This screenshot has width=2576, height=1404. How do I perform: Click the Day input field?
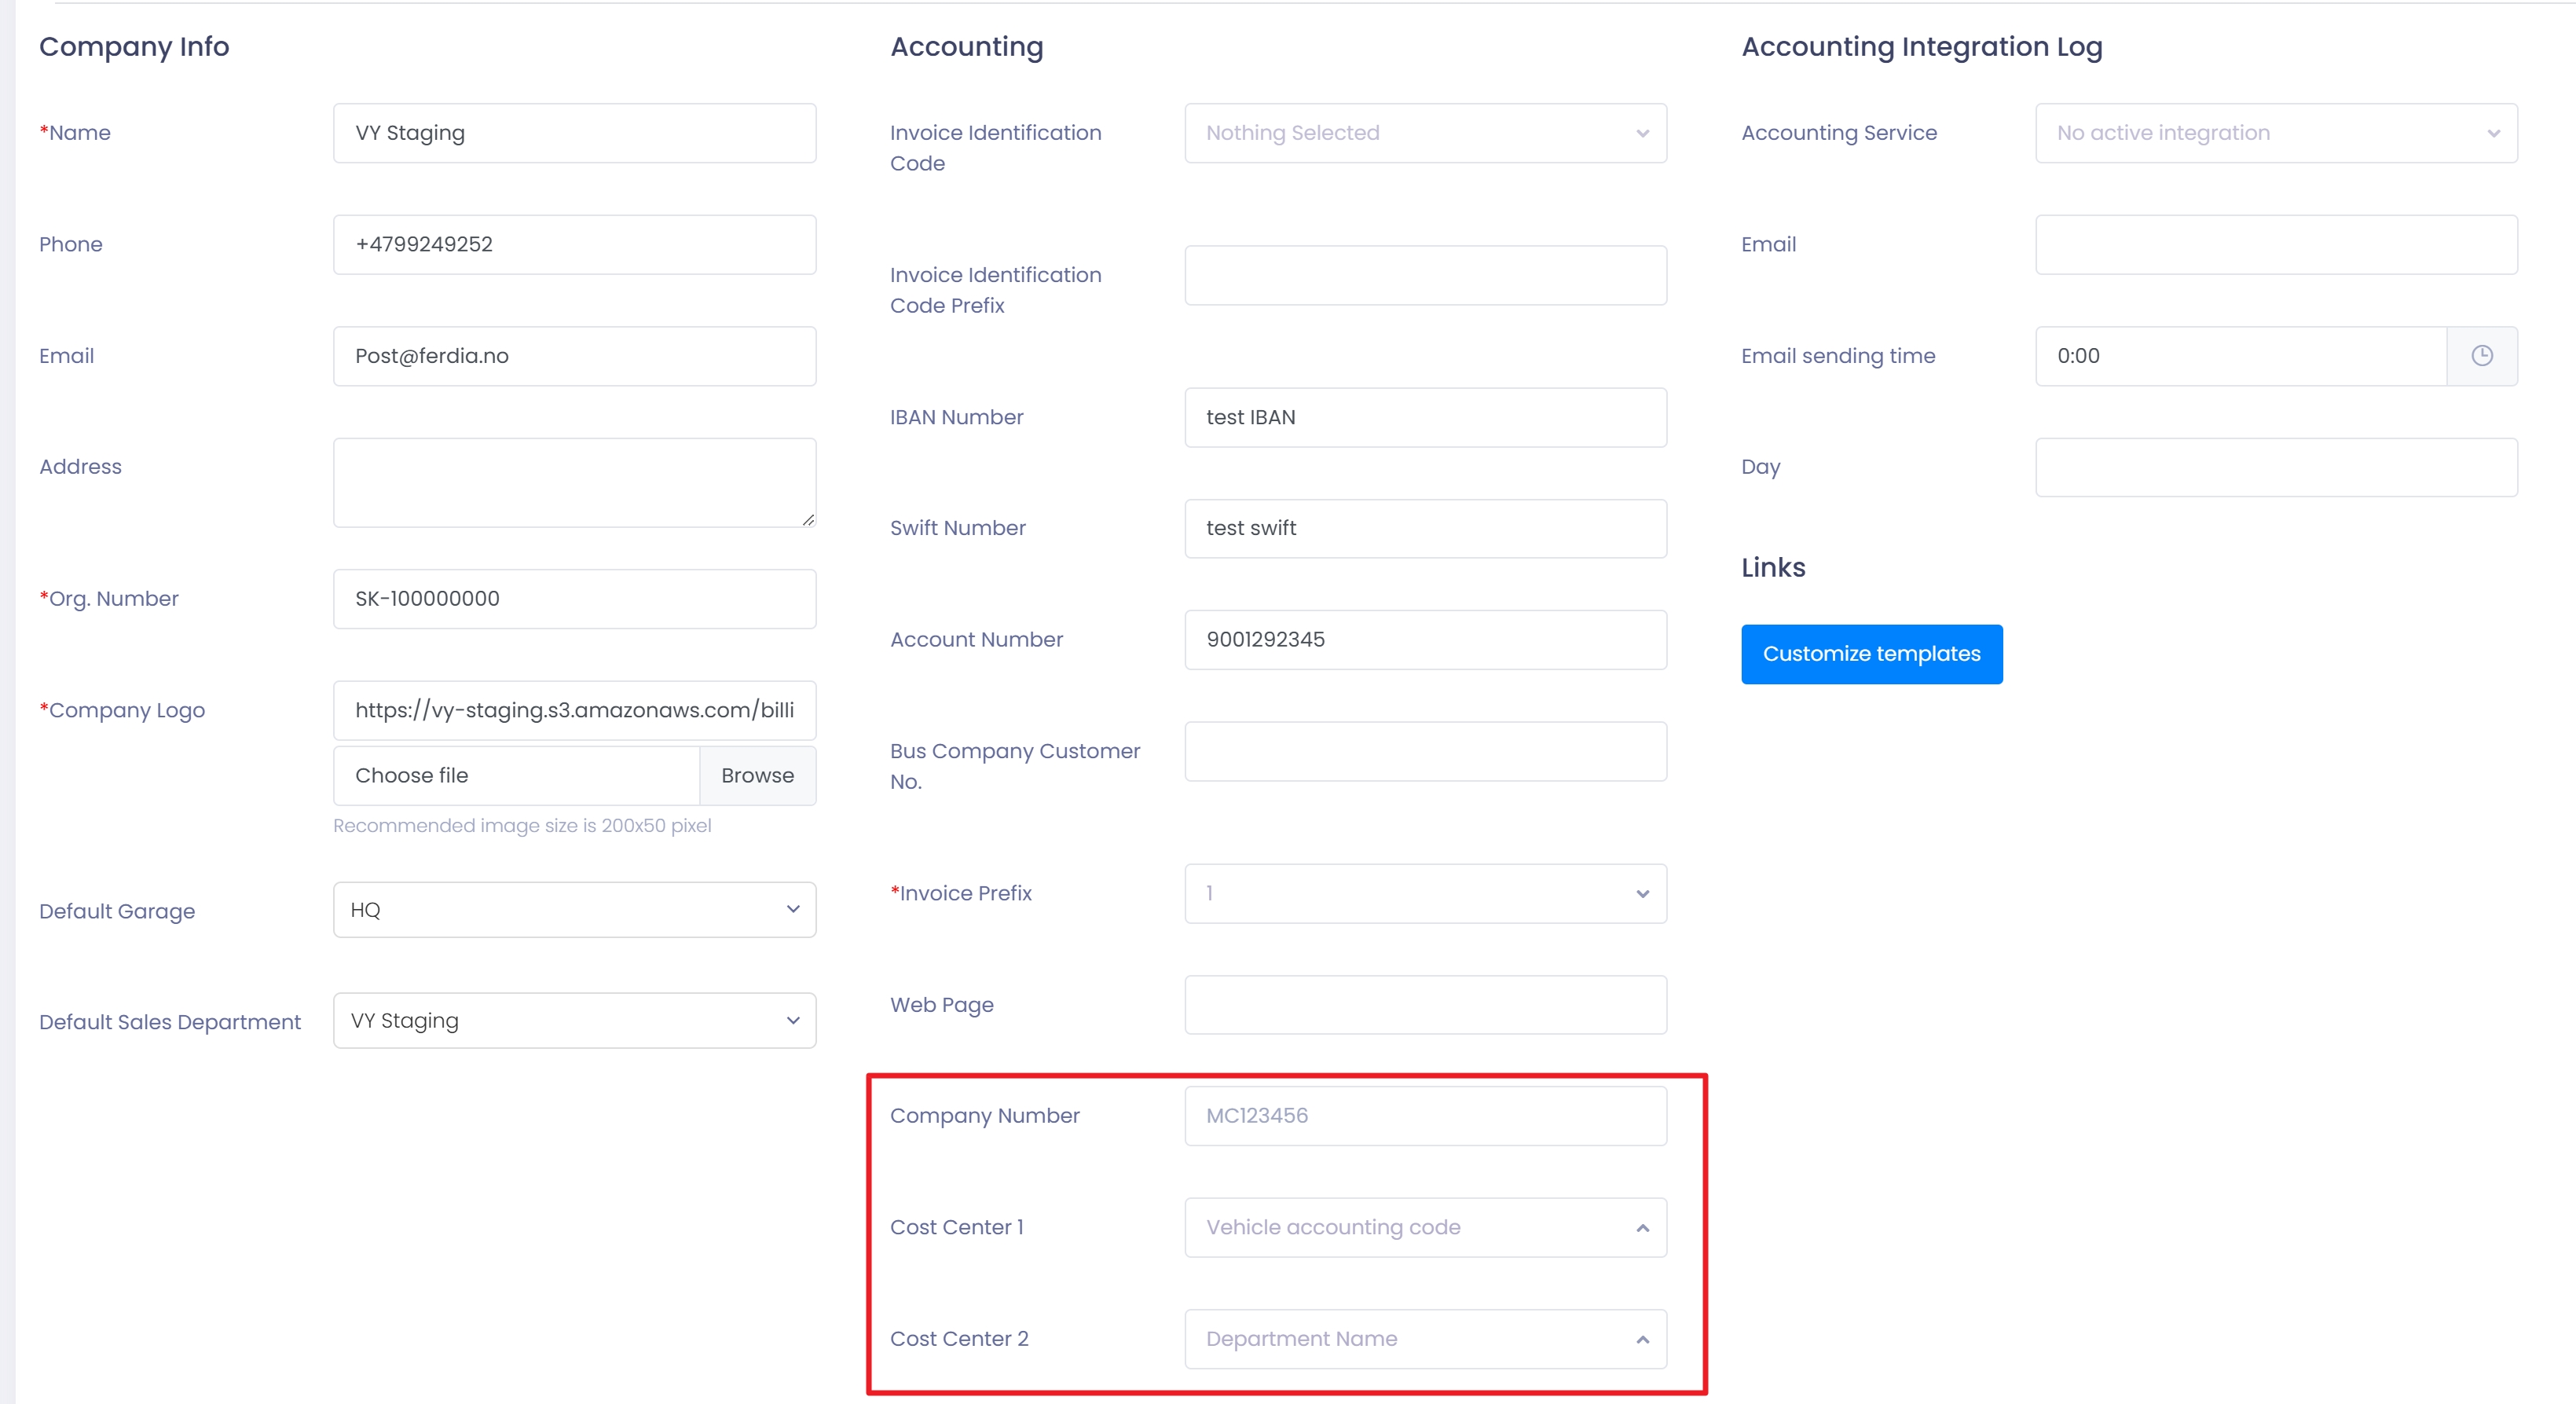[2275, 467]
